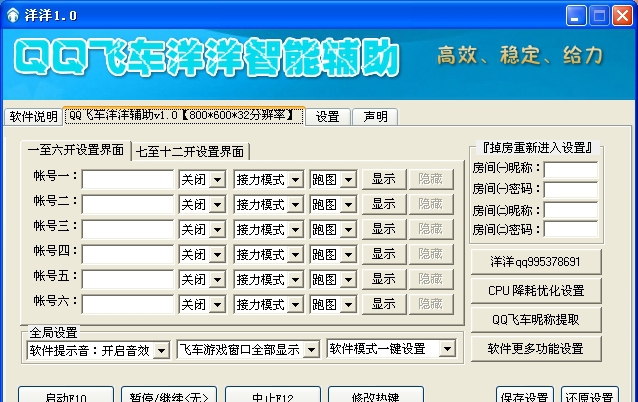Click the 帐号三 input field
638x402 pixels.
tap(128, 229)
